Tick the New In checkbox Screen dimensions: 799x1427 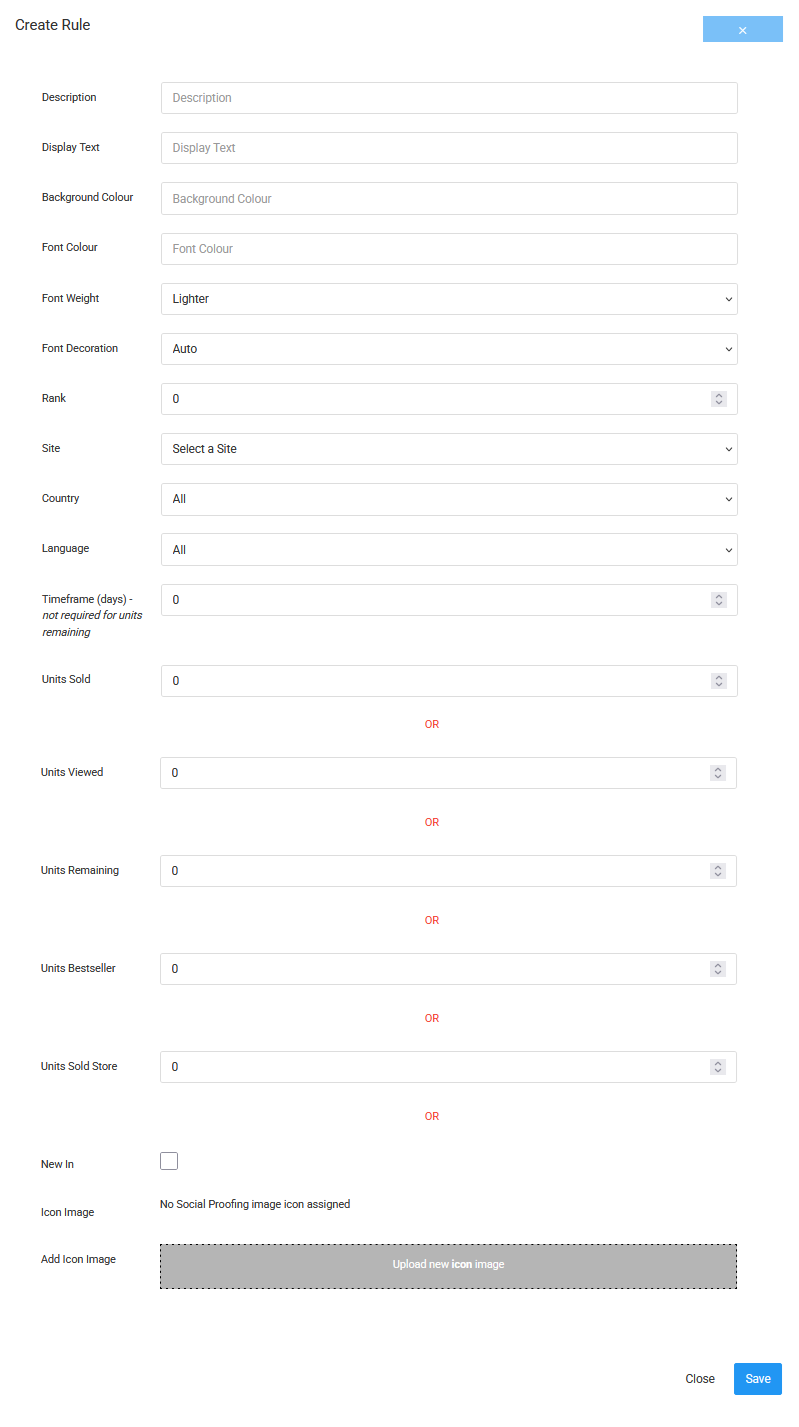pos(169,1161)
